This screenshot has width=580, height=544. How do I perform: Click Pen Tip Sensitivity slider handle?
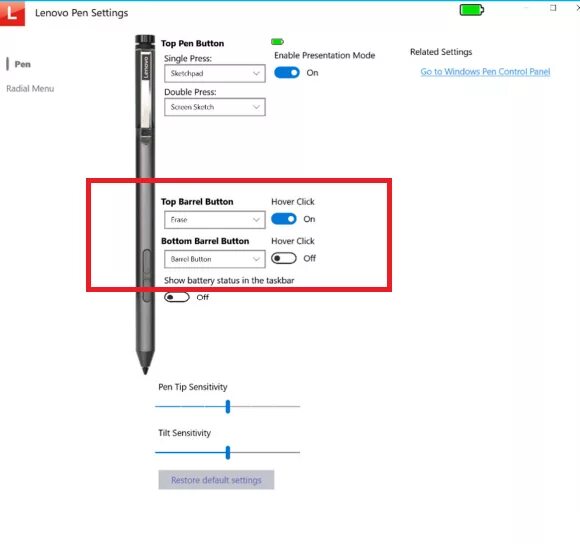click(228, 406)
